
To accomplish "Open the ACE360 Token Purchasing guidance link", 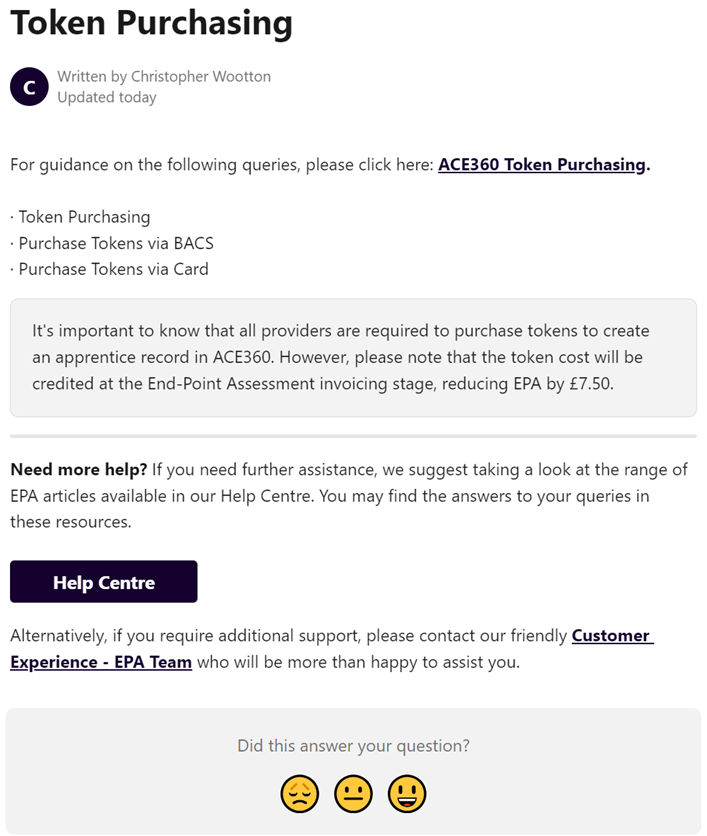I will [542, 164].
